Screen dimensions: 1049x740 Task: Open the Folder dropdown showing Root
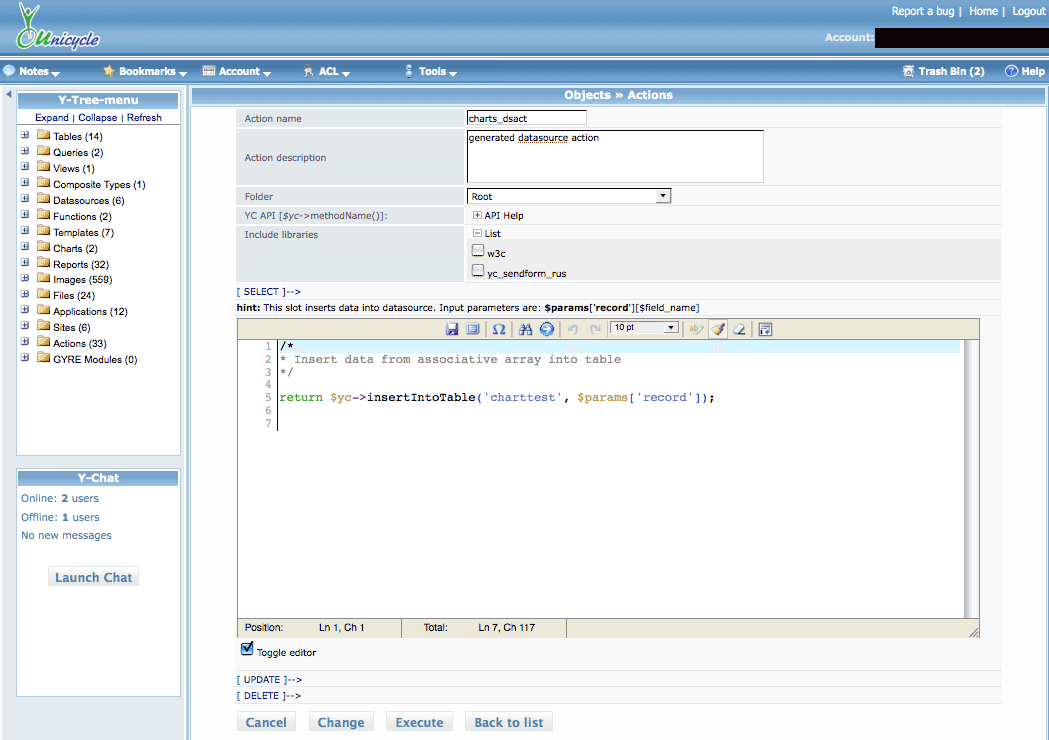tap(568, 196)
